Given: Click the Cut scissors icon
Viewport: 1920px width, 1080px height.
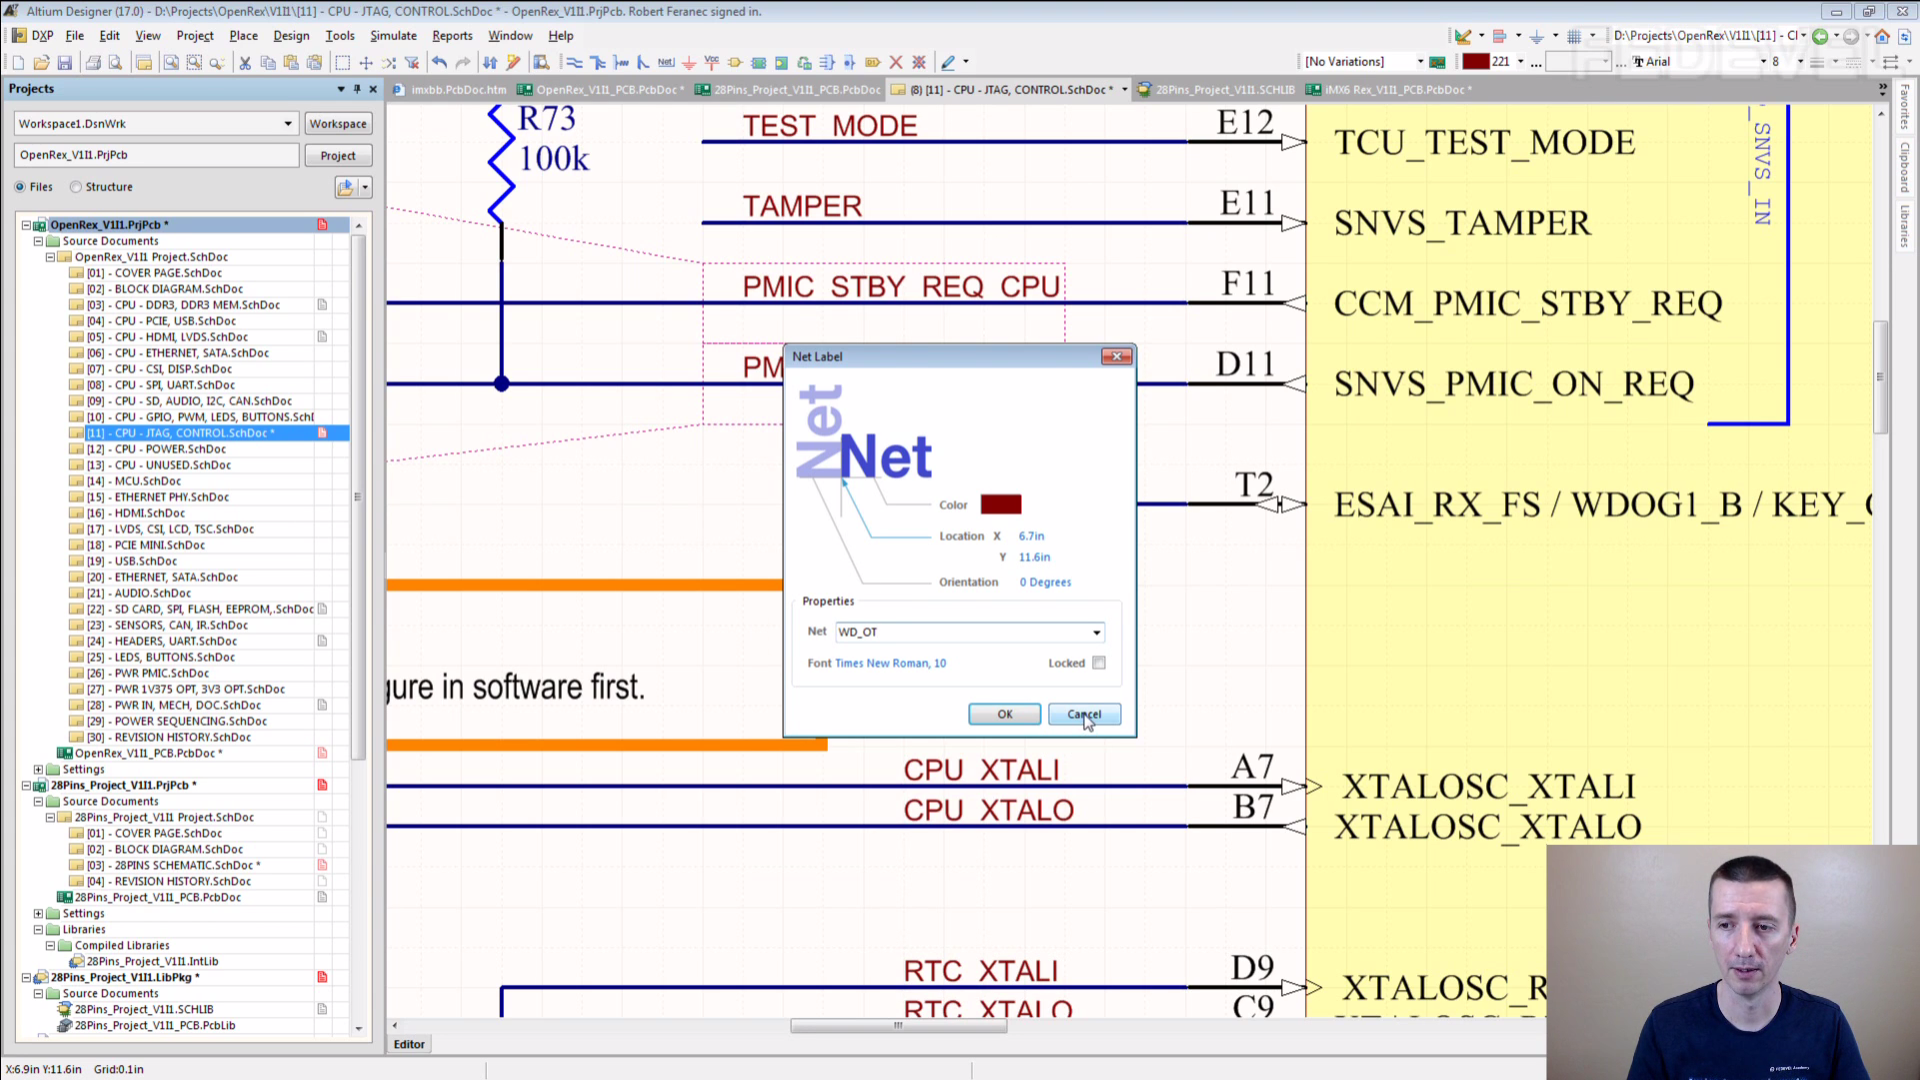Looking at the screenshot, I should 244,62.
